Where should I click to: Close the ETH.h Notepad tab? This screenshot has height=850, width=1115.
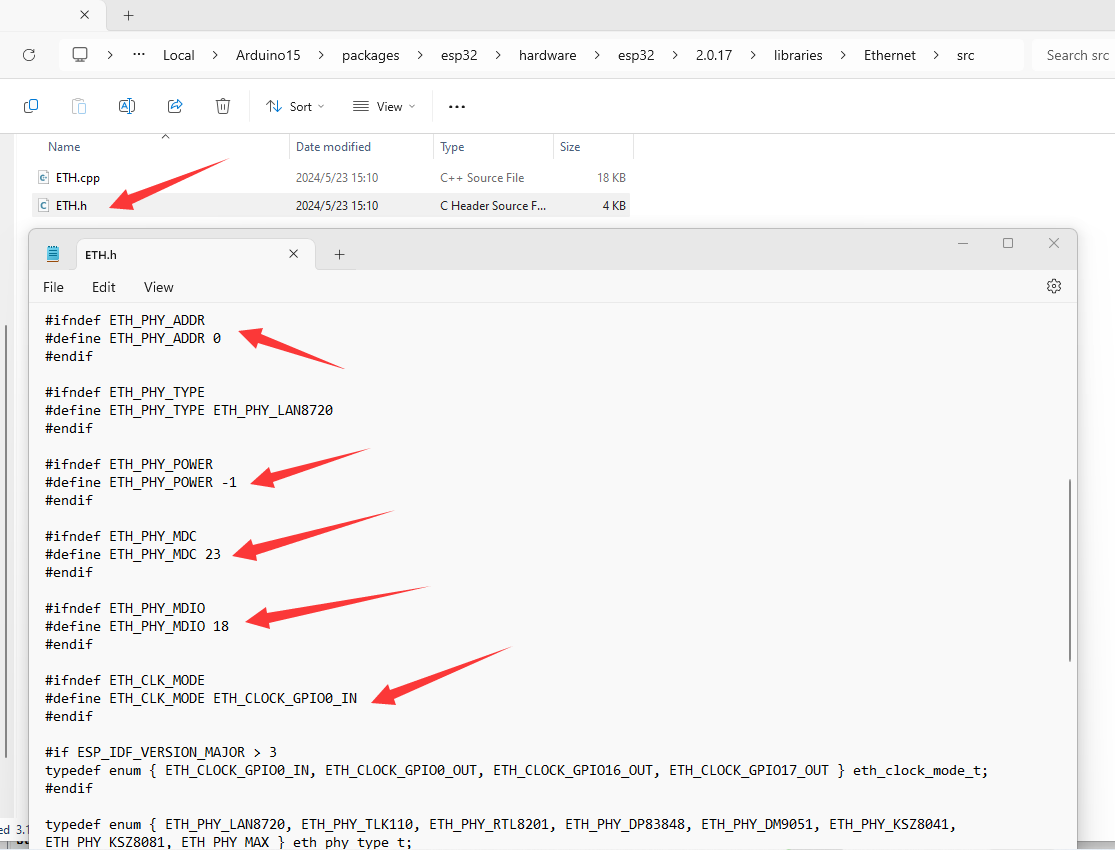point(294,254)
